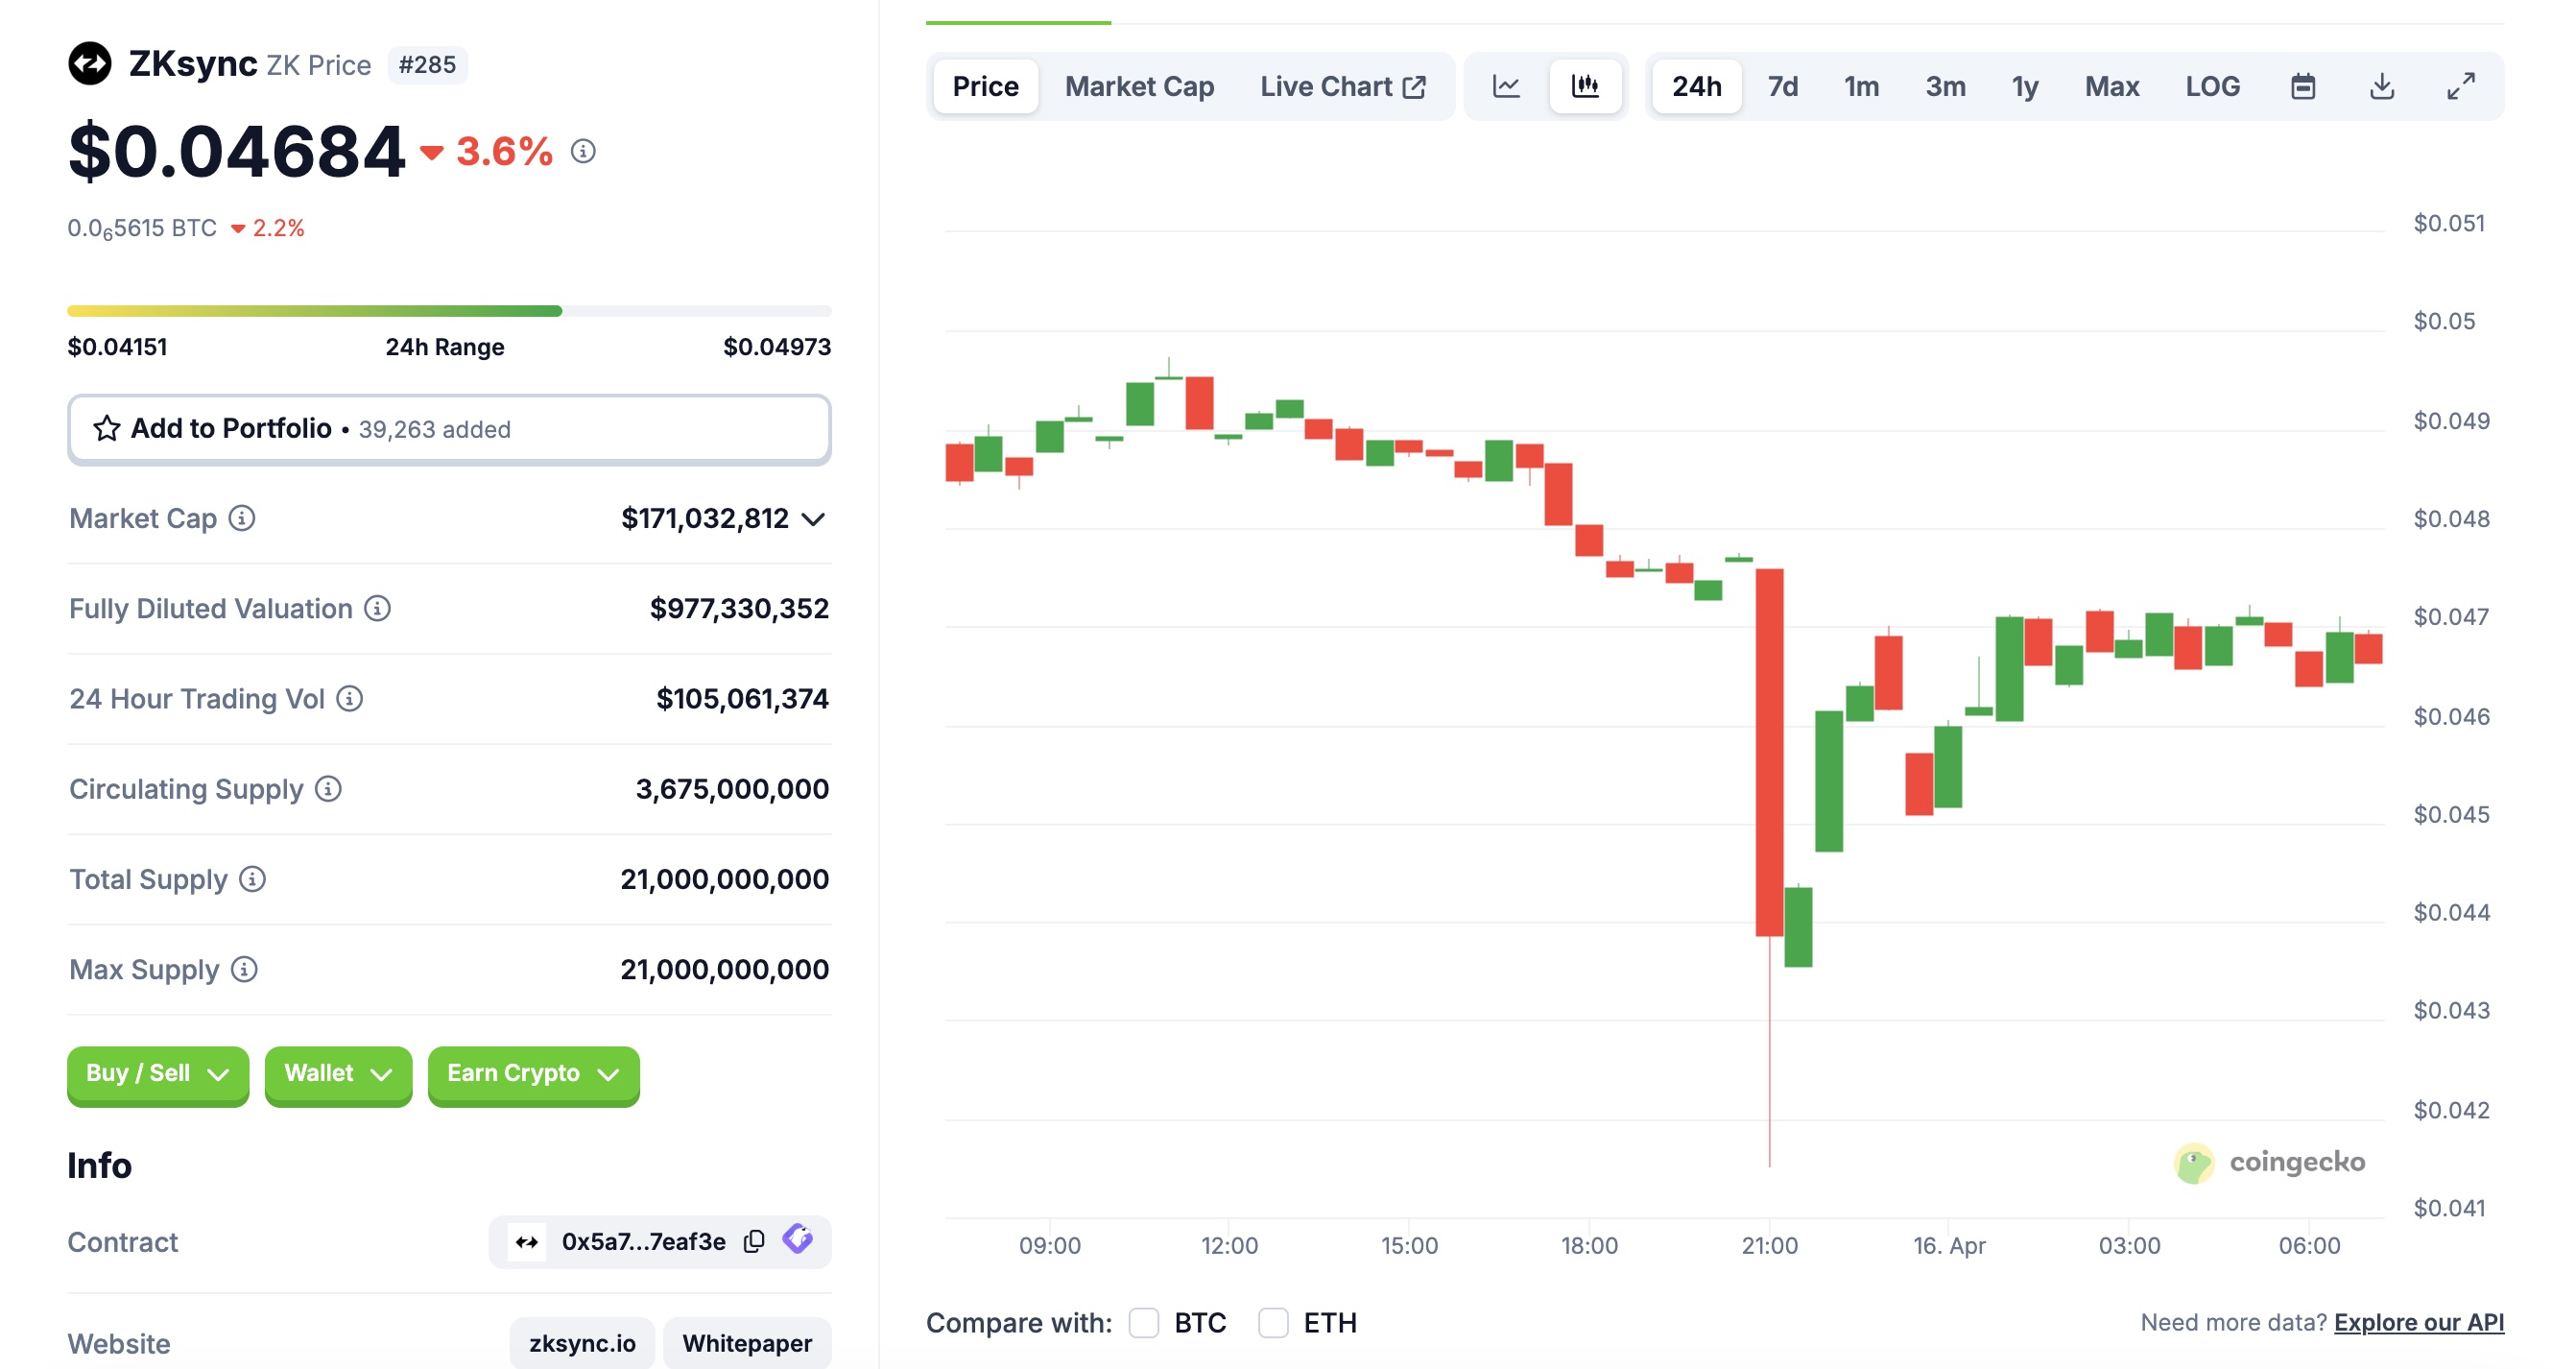This screenshot has height=1369, width=2576.
Task: Enable BTC comparison checkbox
Action: pos(1144,1323)
